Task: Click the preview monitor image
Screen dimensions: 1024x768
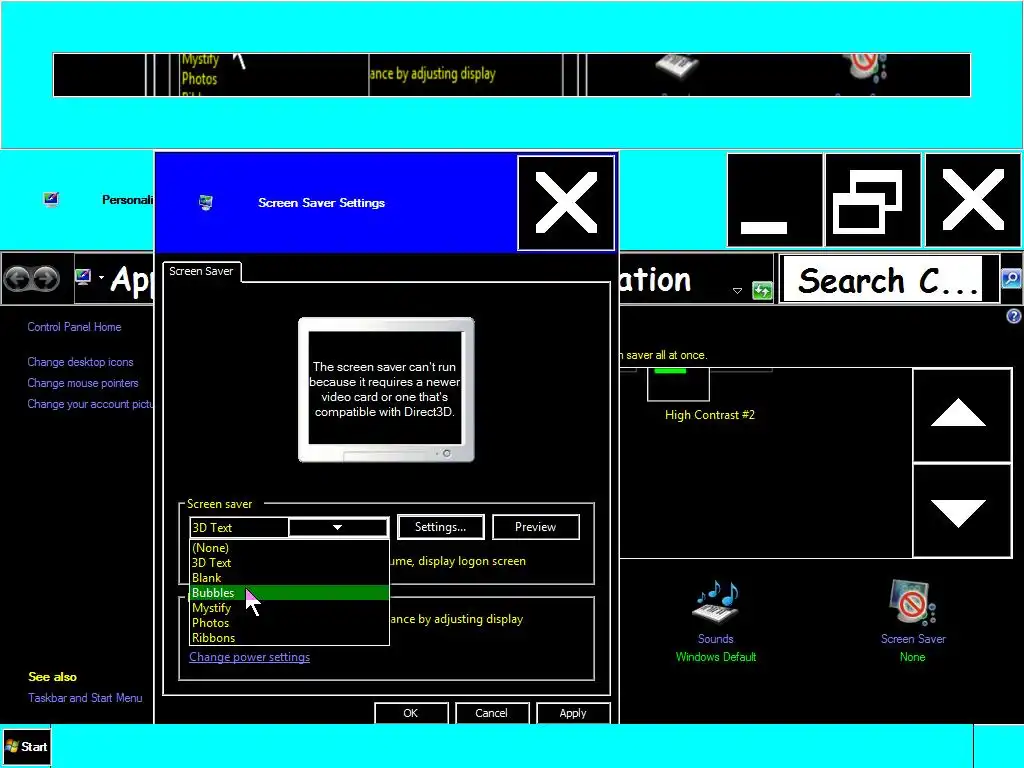Action: [386, 390]
